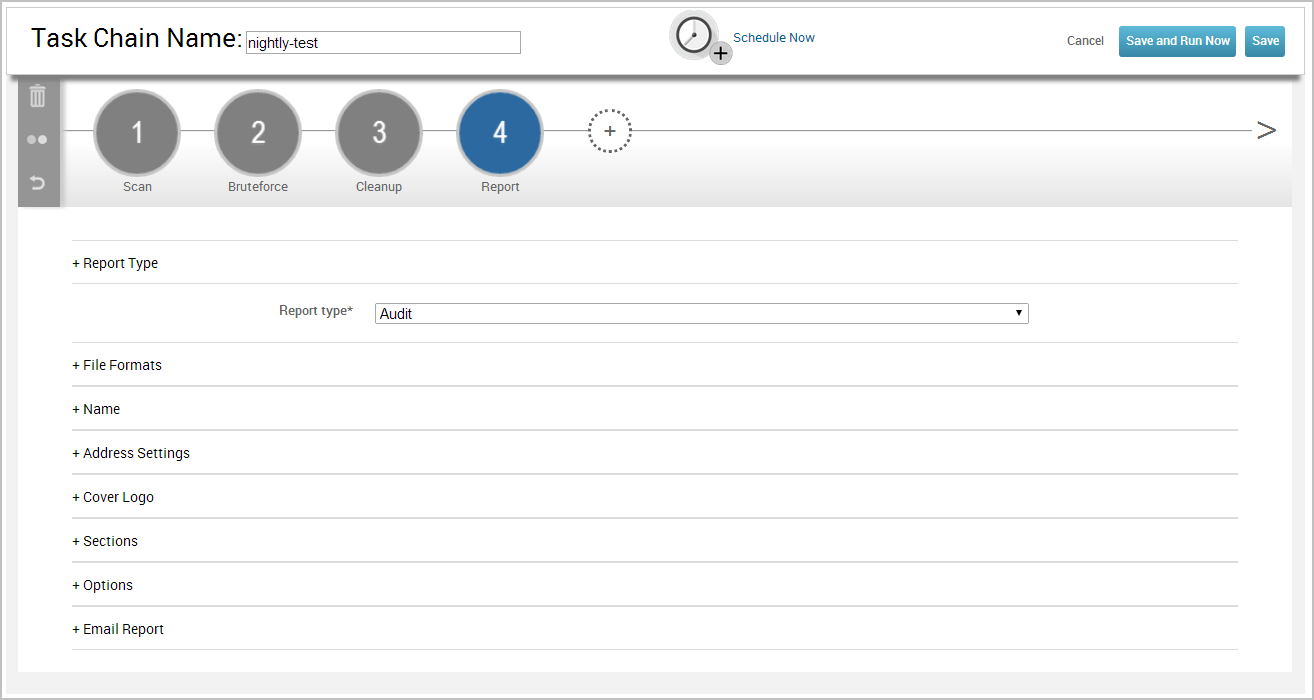
Task: Click the trash delete task icon
Action: pos(38,96)
